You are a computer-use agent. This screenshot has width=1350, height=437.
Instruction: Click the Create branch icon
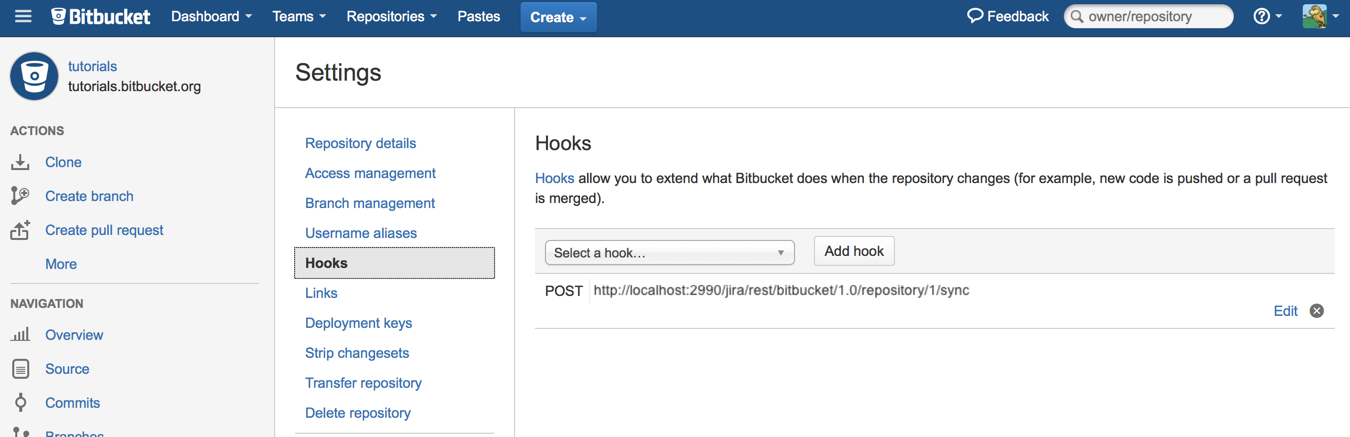point(20,196)
